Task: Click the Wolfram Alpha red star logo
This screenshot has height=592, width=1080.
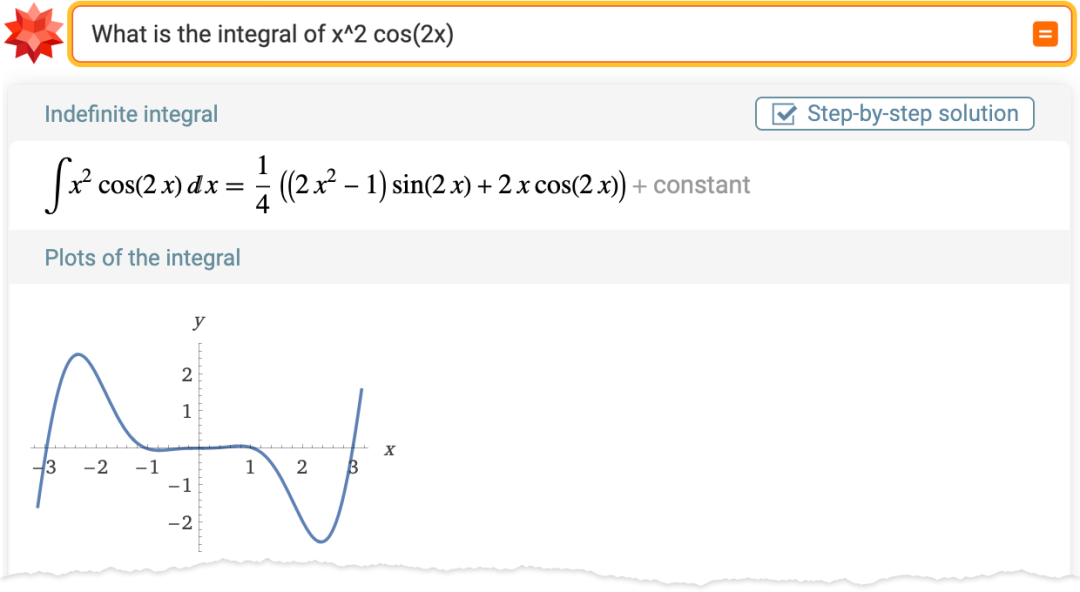Action: 34,34
